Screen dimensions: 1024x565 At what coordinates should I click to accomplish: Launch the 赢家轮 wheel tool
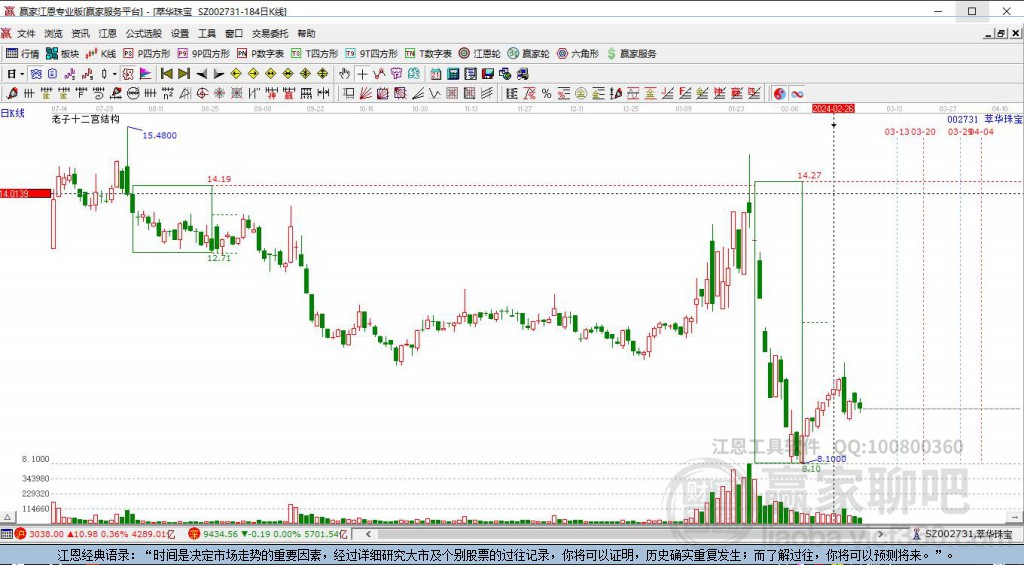528,54
